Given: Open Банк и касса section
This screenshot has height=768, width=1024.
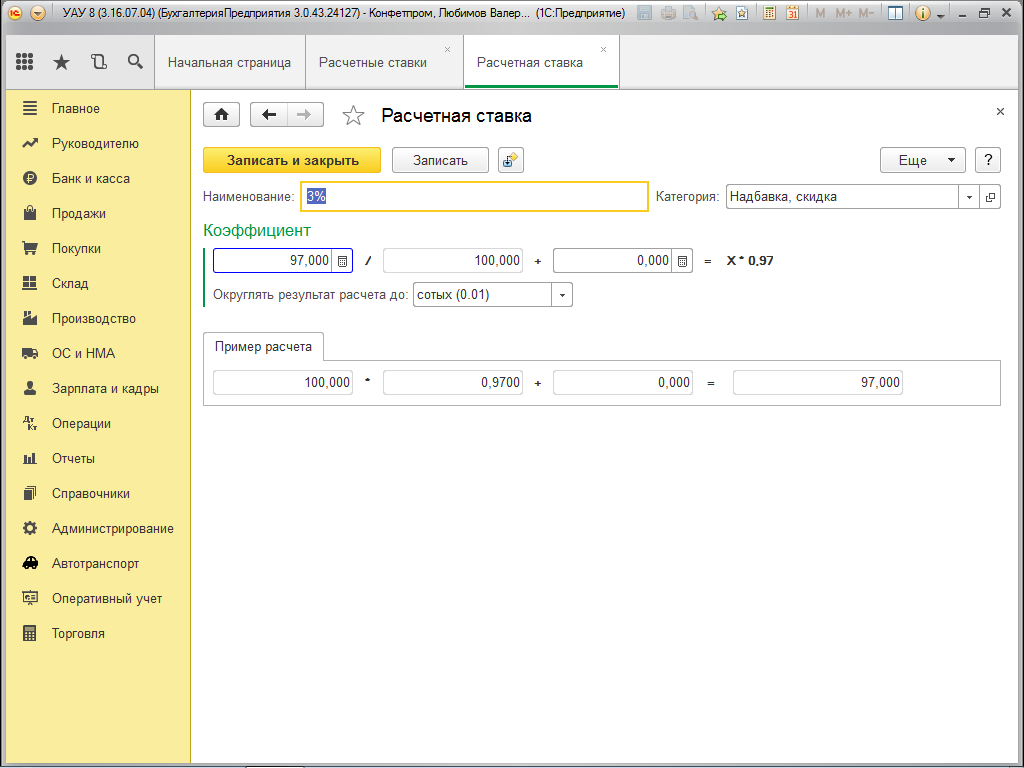Looking at the screenshot, I should [x=90, y=179].
